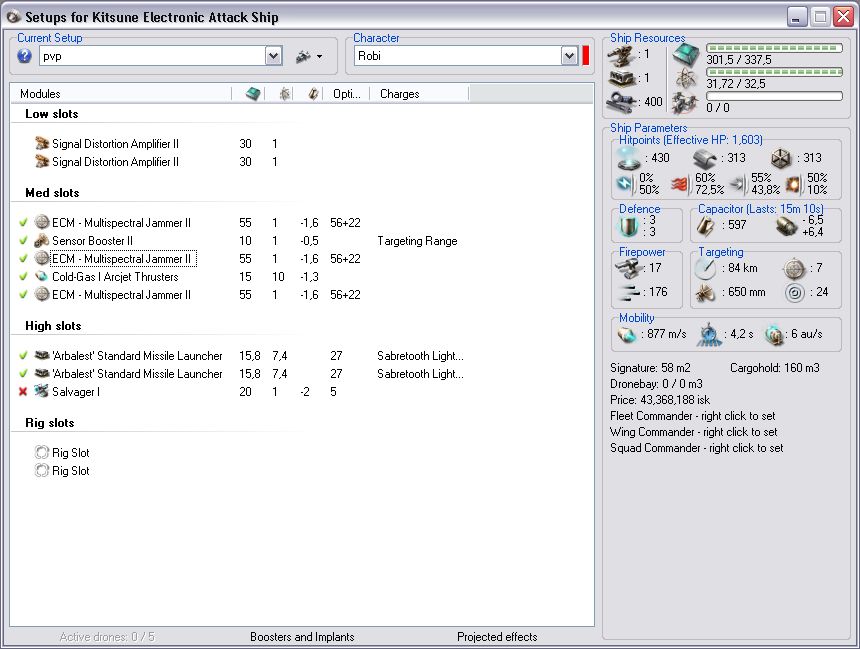
Task: Click first Arbalest missile launcher icon
Action: (x=42, y=355)
